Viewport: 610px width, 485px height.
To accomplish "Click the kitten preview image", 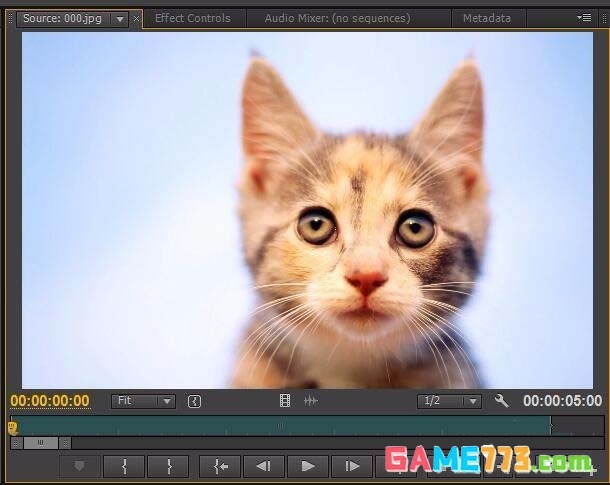I will (x=307, y=210).
